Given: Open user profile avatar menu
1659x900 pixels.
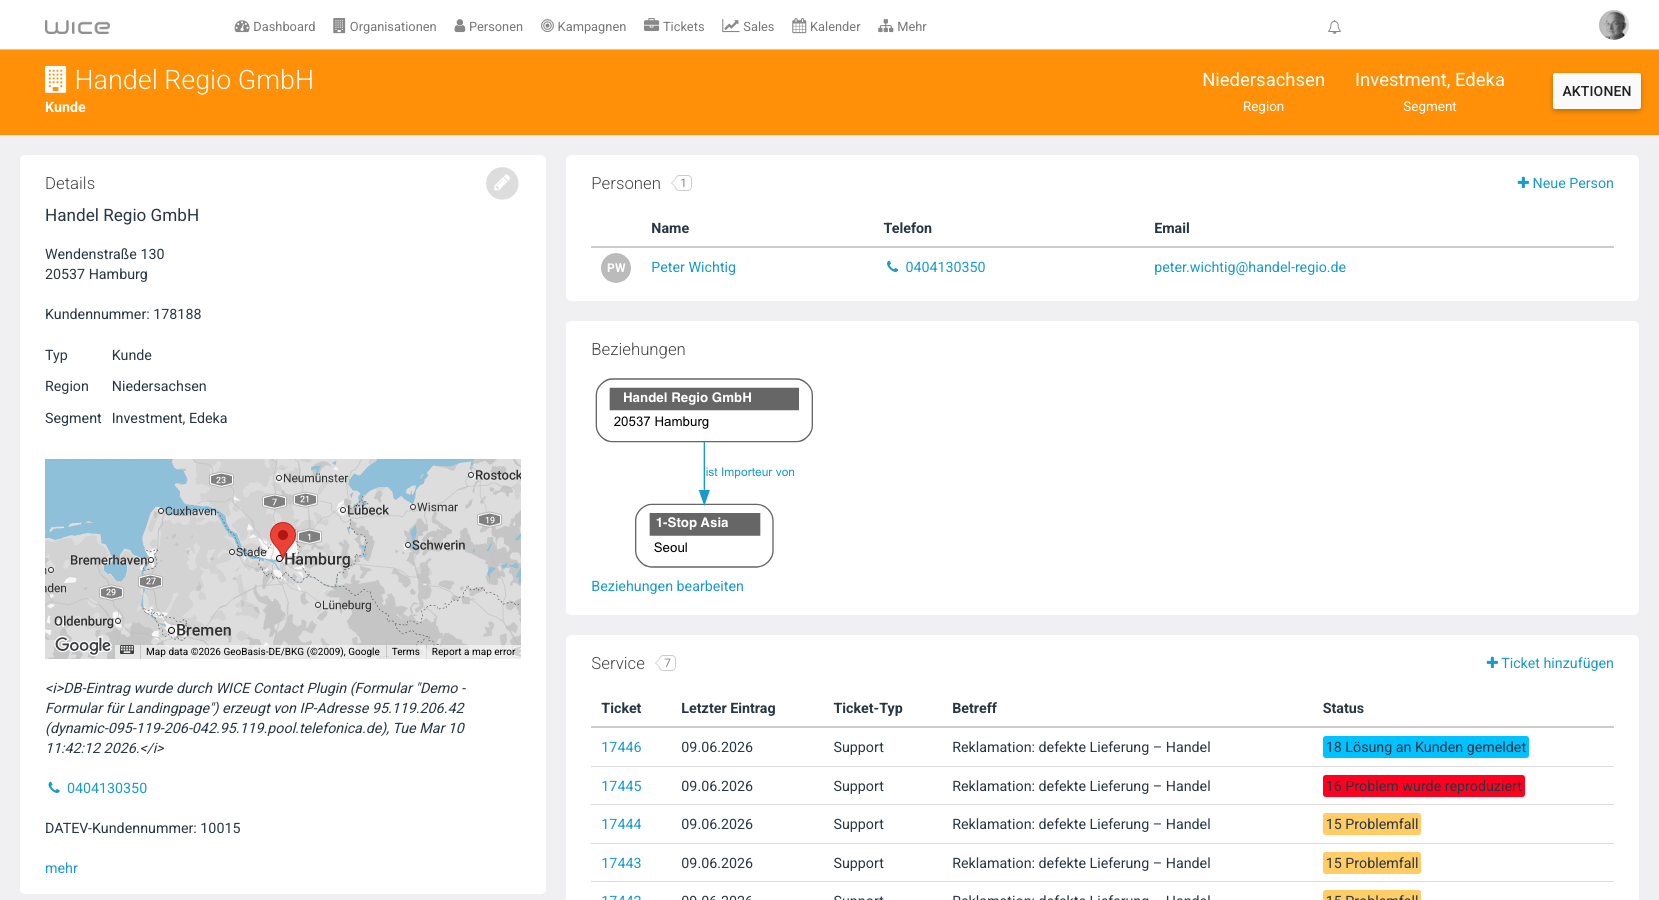Looking at the screenshot, I should [x=1613, y=25].
